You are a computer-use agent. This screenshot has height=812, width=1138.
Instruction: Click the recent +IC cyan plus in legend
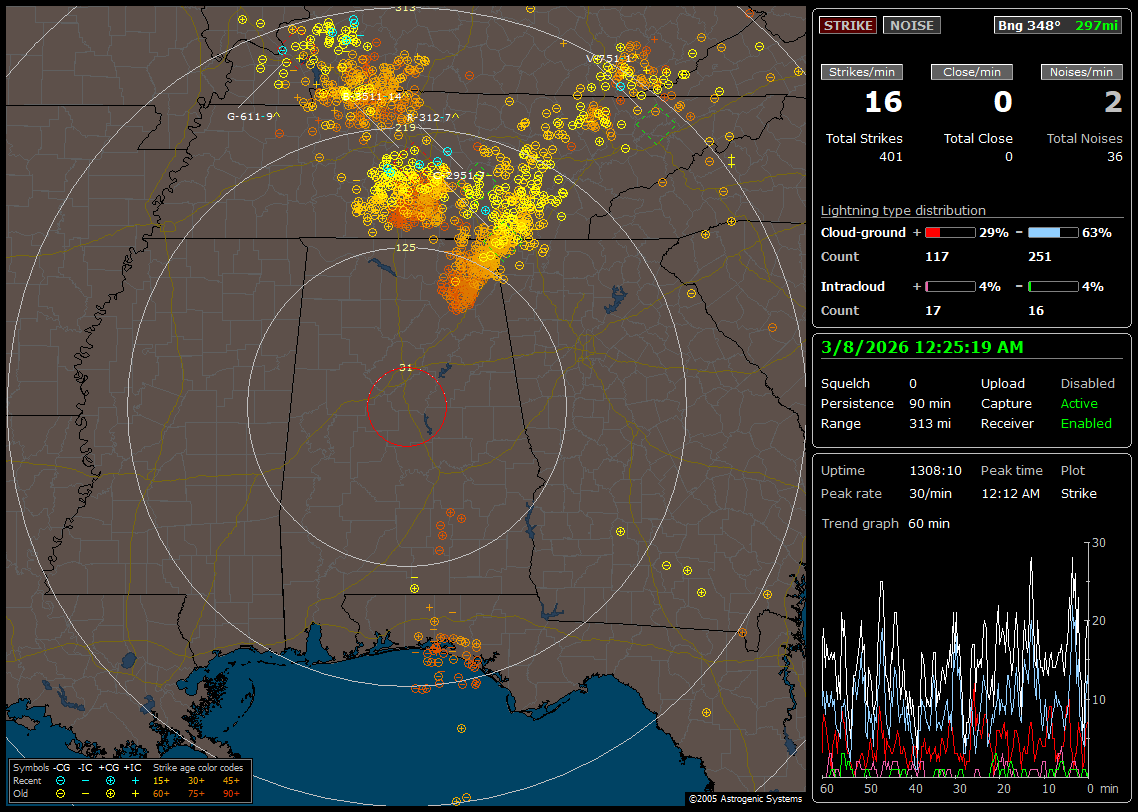(x=135, y=780)
